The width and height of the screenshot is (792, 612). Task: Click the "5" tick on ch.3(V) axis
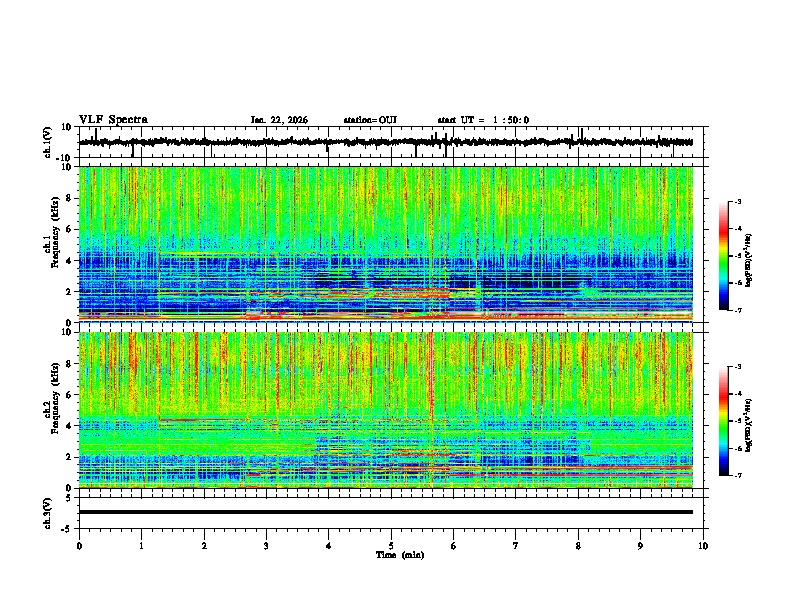click(69, 497)
